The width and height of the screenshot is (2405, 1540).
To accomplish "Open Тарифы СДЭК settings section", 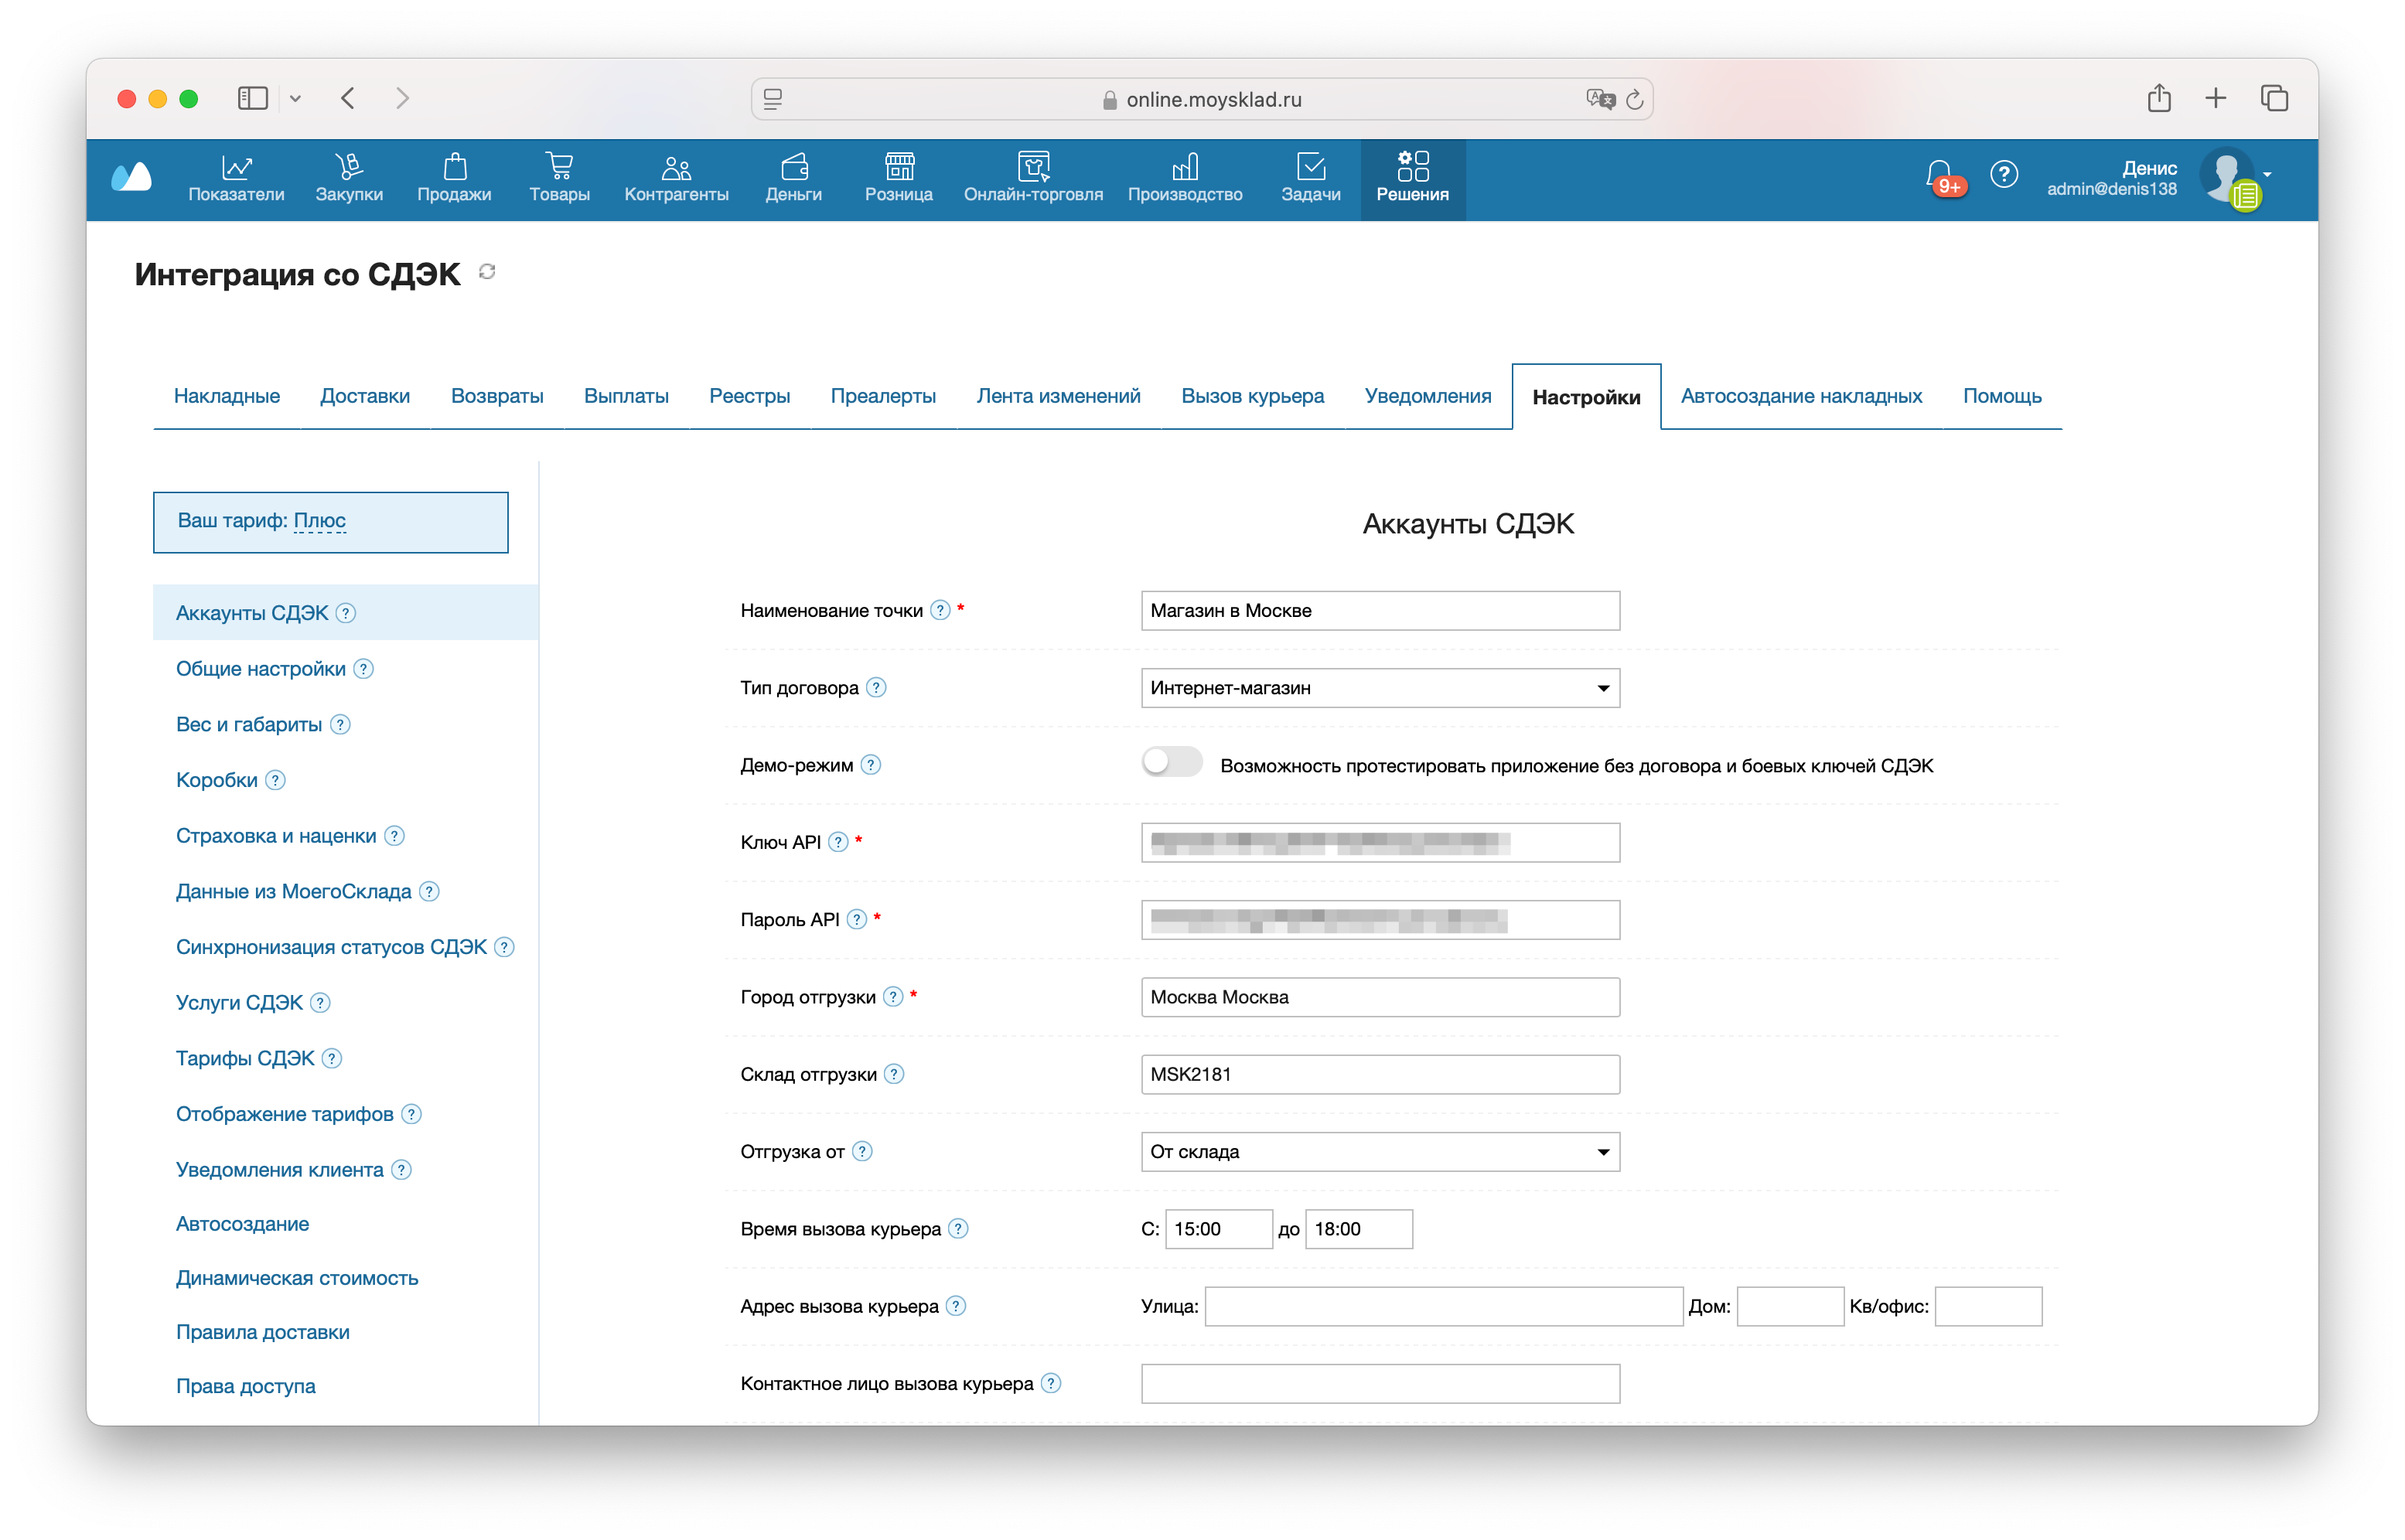I will tap(245, 1058).
